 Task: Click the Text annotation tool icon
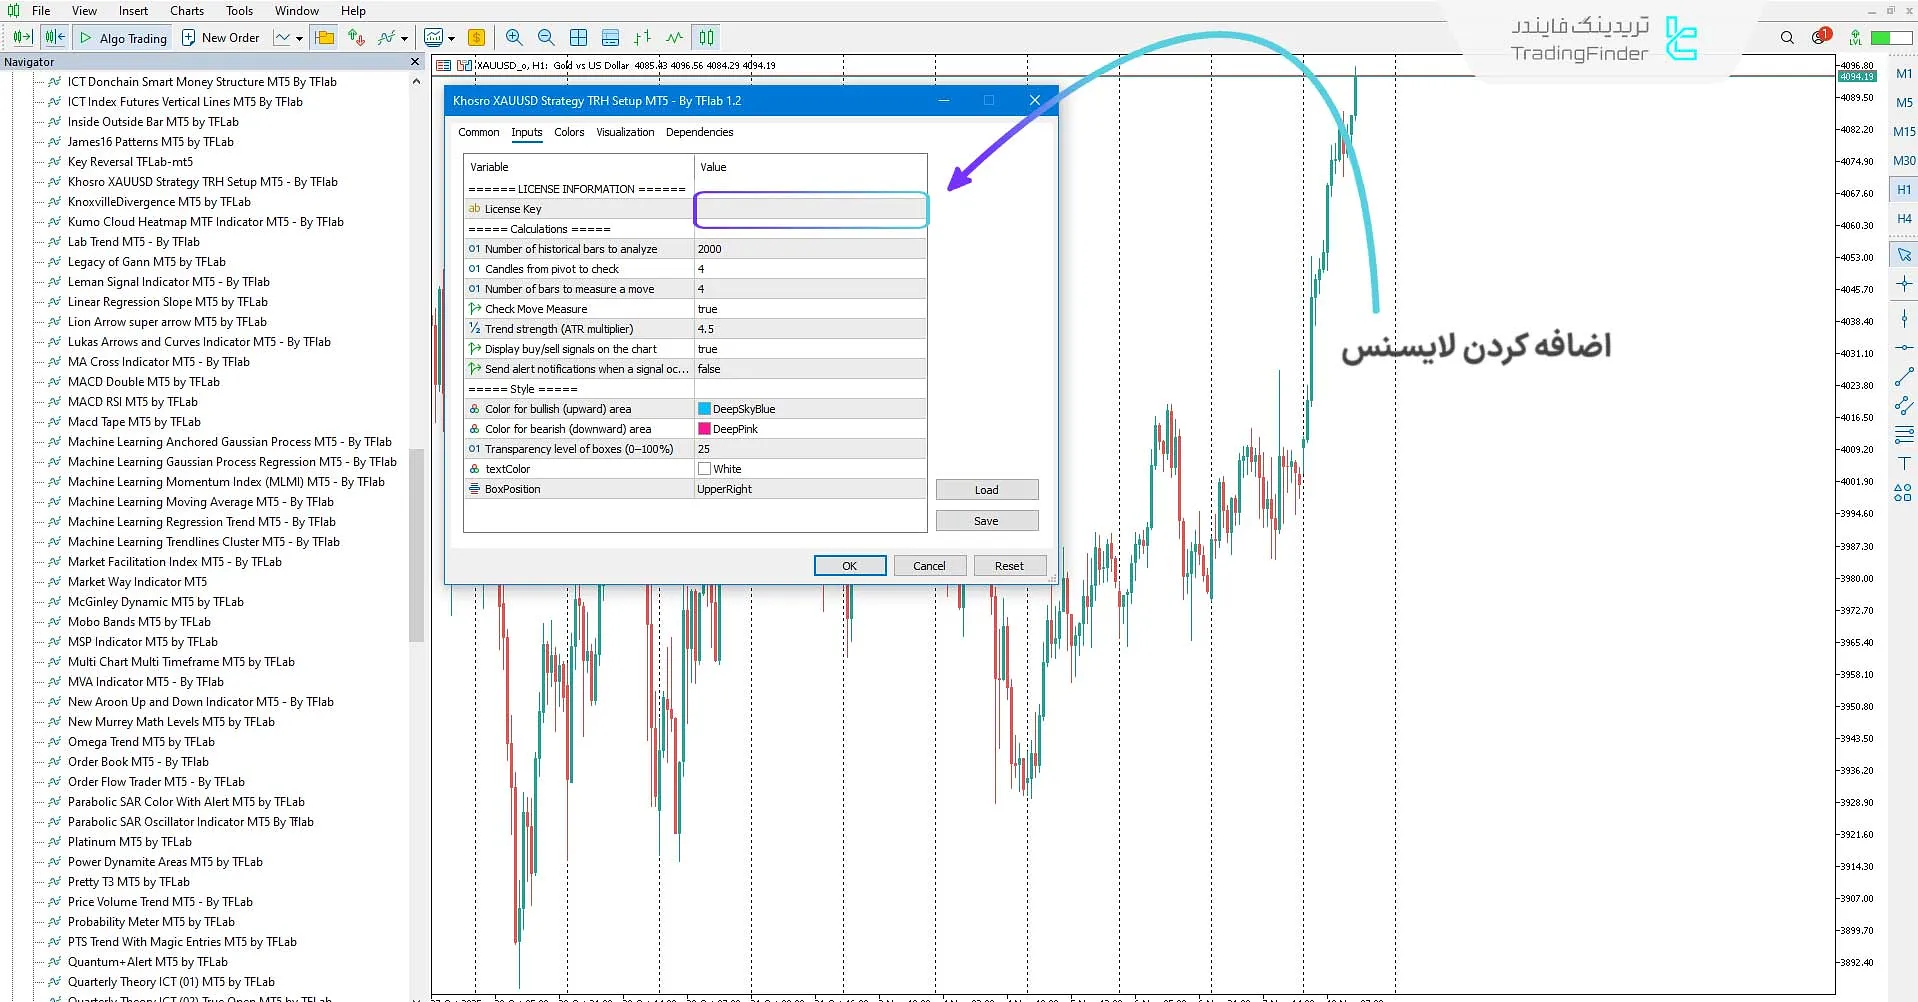tap(1905, 463)
